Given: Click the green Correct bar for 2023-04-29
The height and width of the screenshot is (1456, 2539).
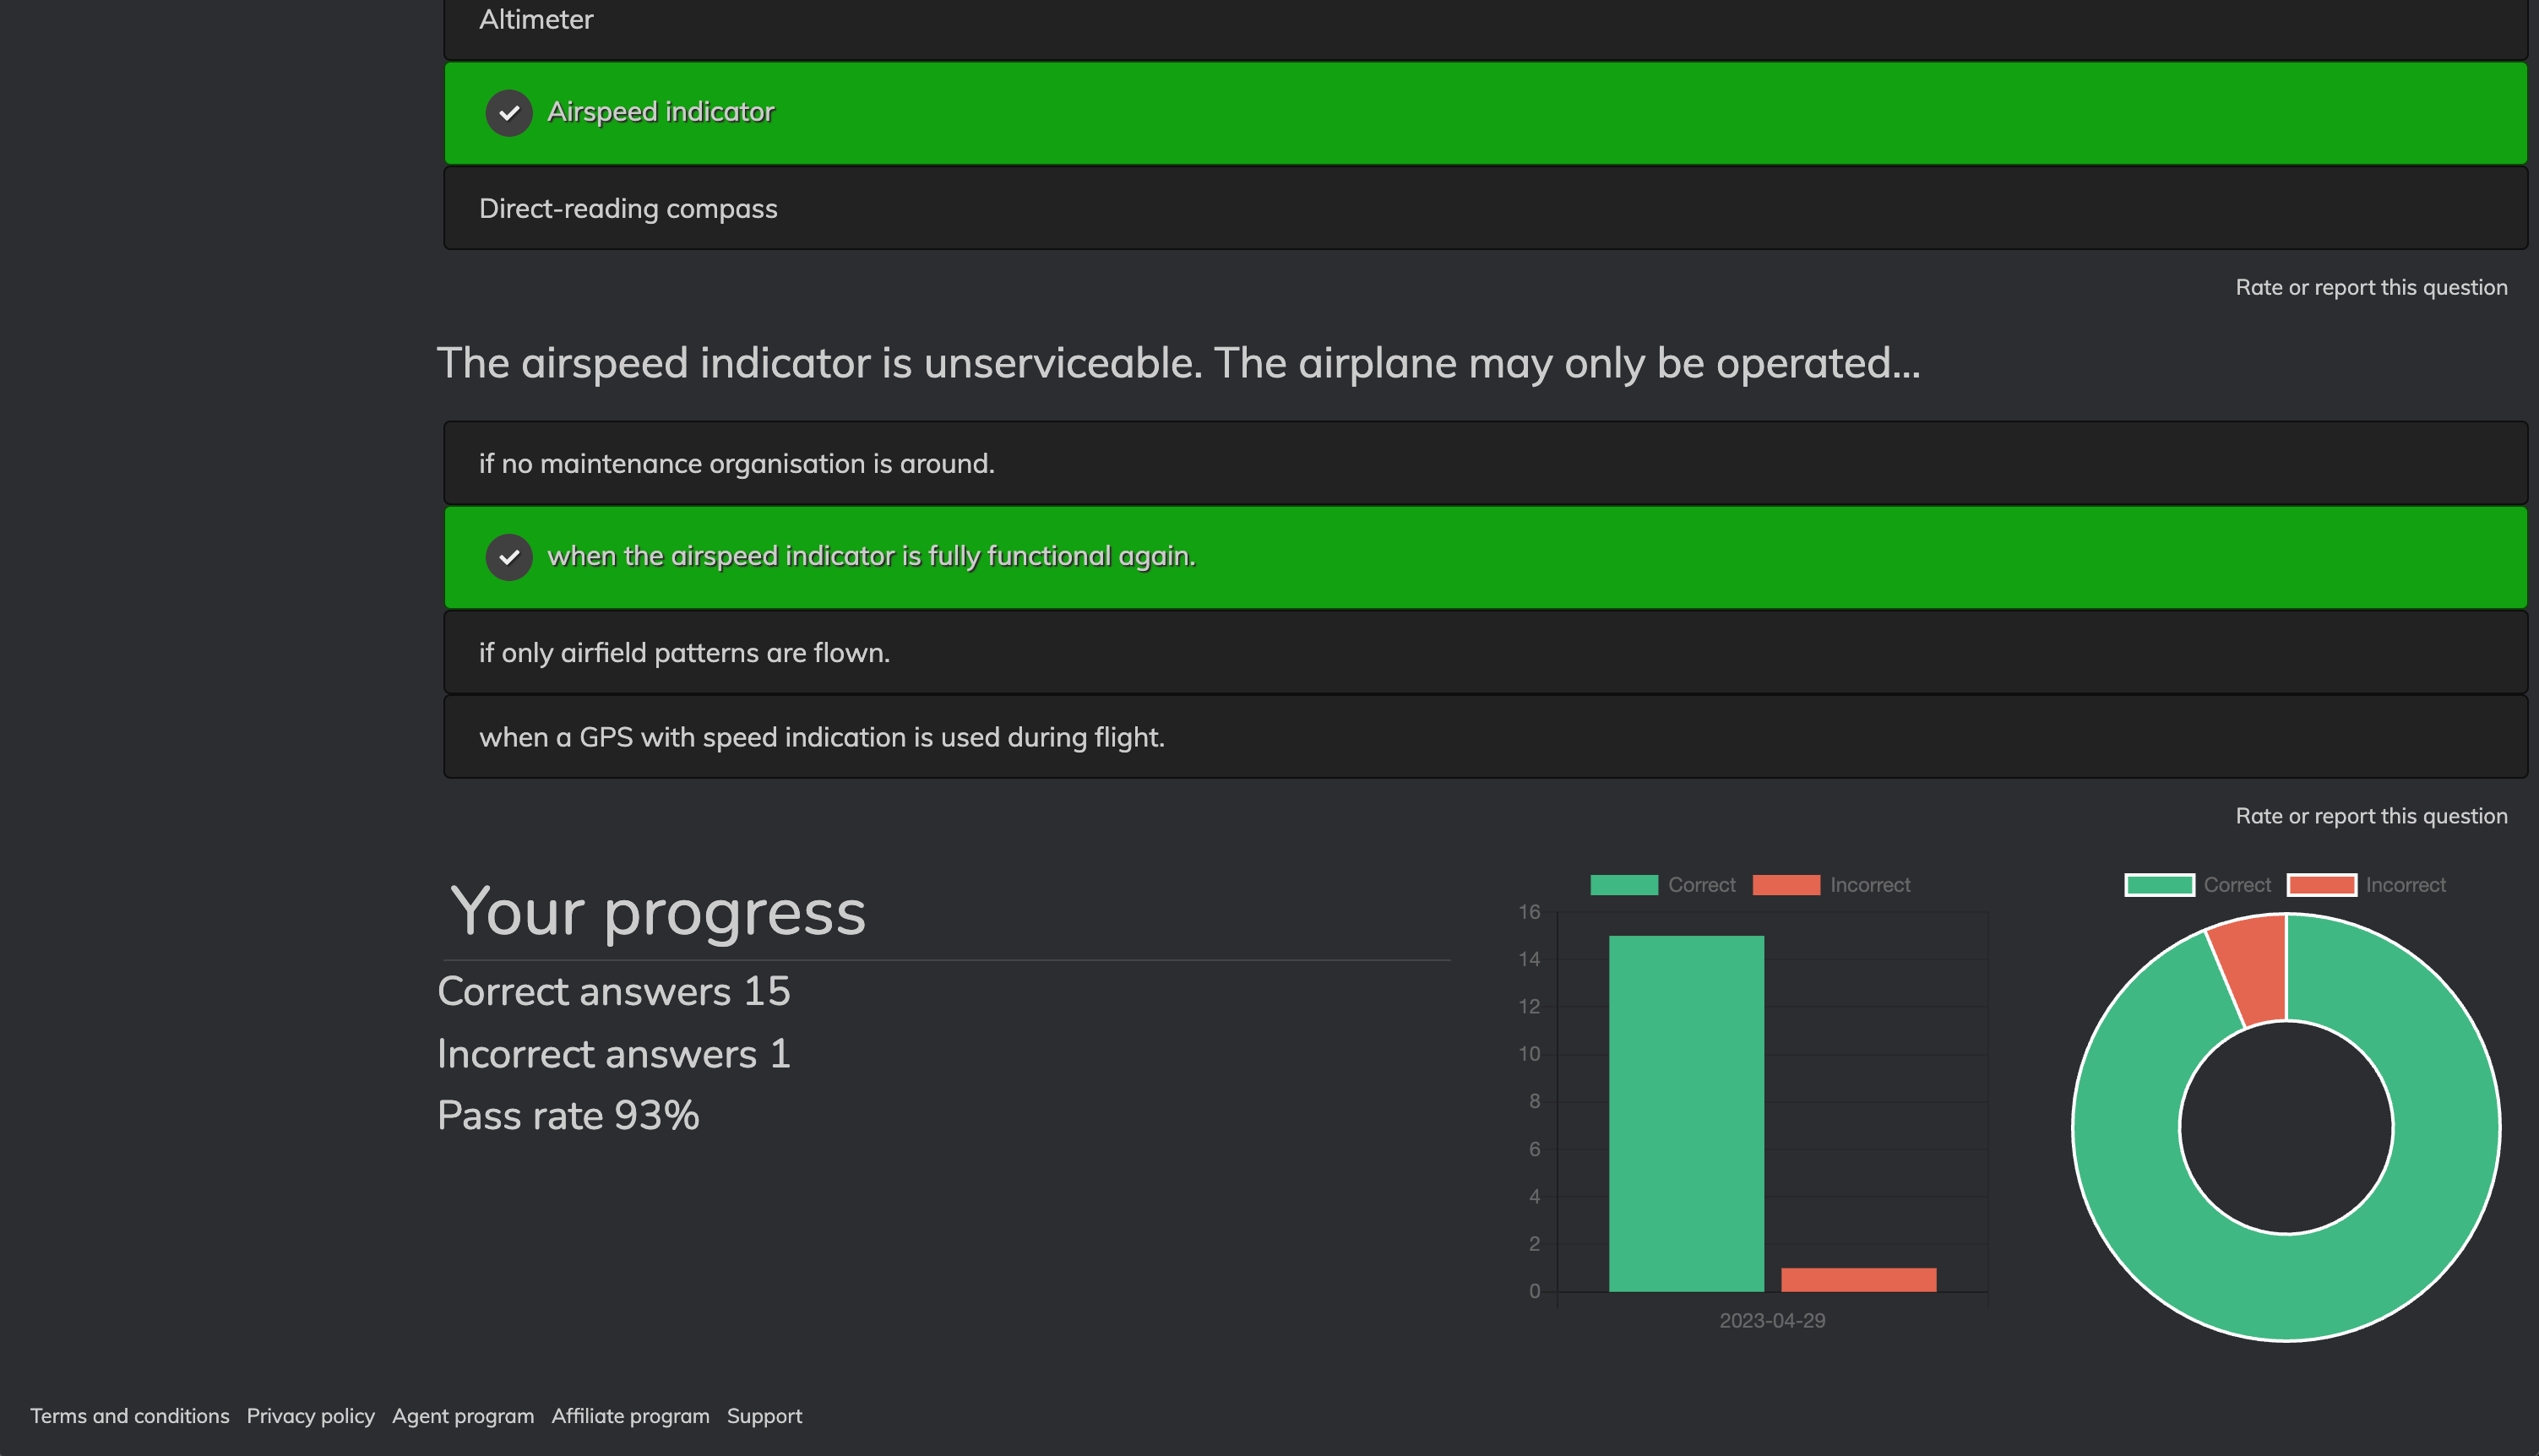Looking at the screenshot, I should 1685,1112.
